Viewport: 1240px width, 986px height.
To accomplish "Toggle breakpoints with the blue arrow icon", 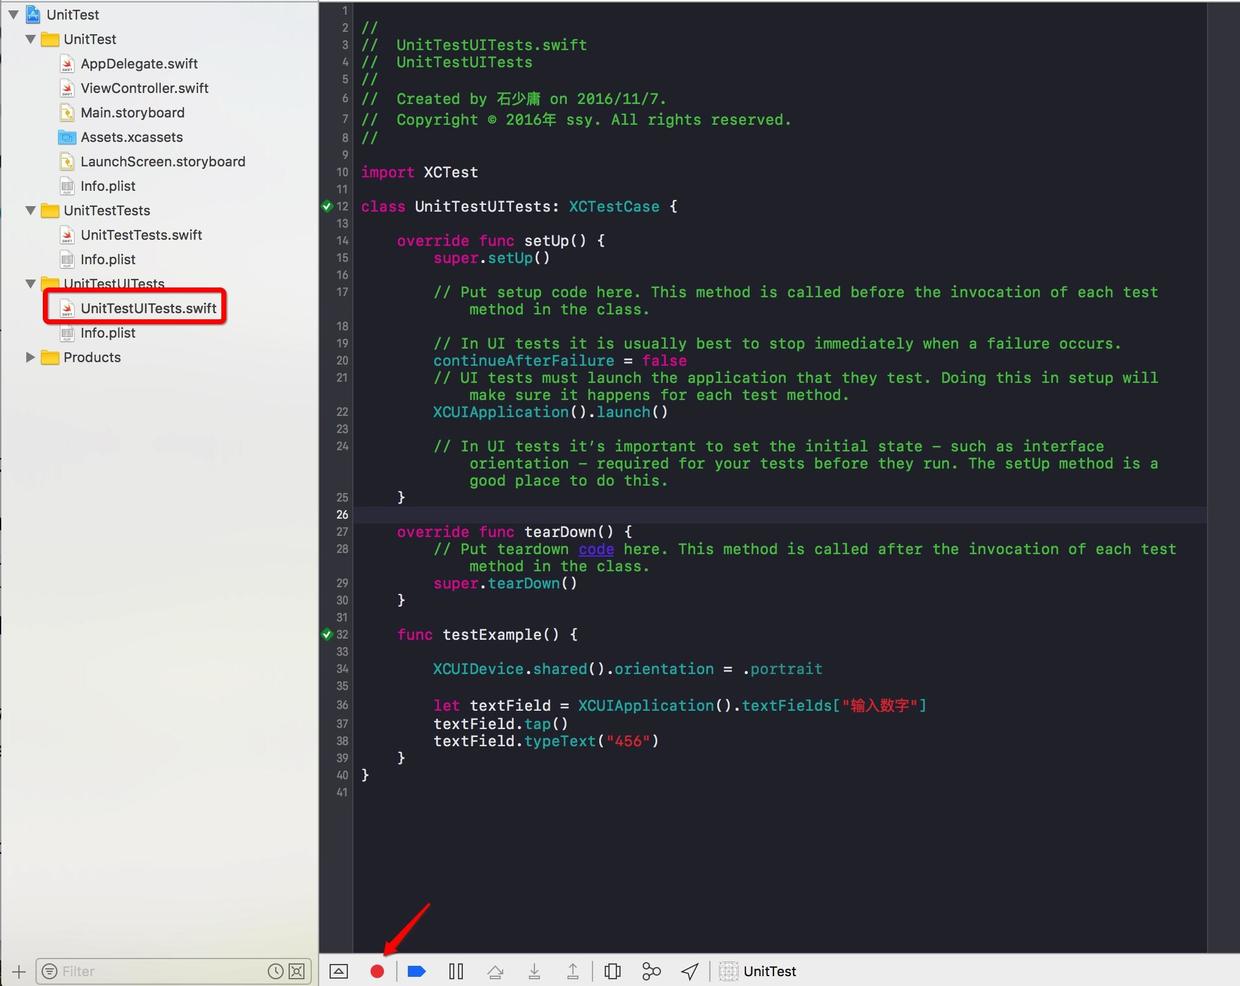I will [x=417, y=971].
